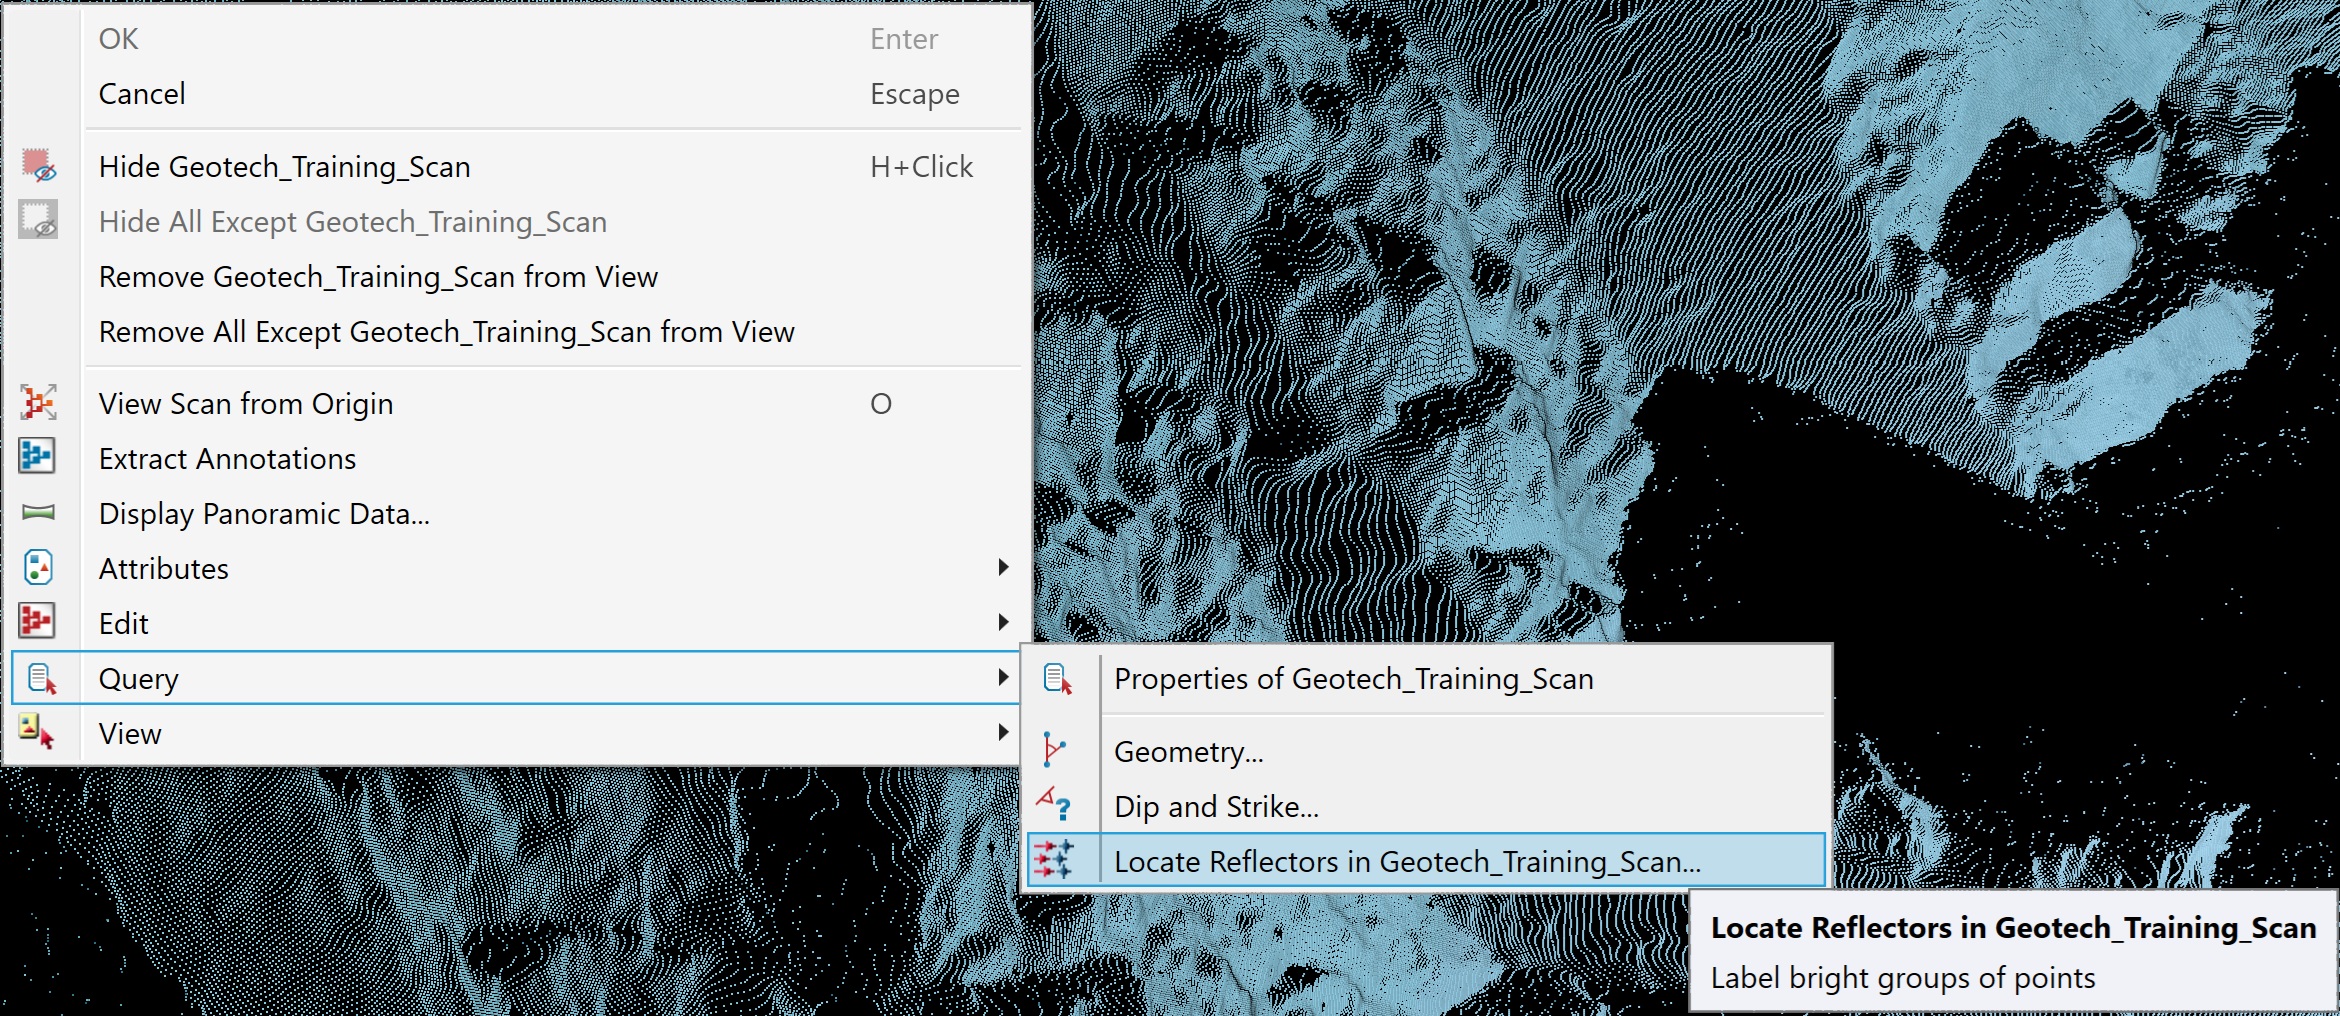The height and width of the screenshot is (1016, 2340).
Task: Expand the Attributes submenu arrow
Action: pyautogui.click(x=1003, y=568)
